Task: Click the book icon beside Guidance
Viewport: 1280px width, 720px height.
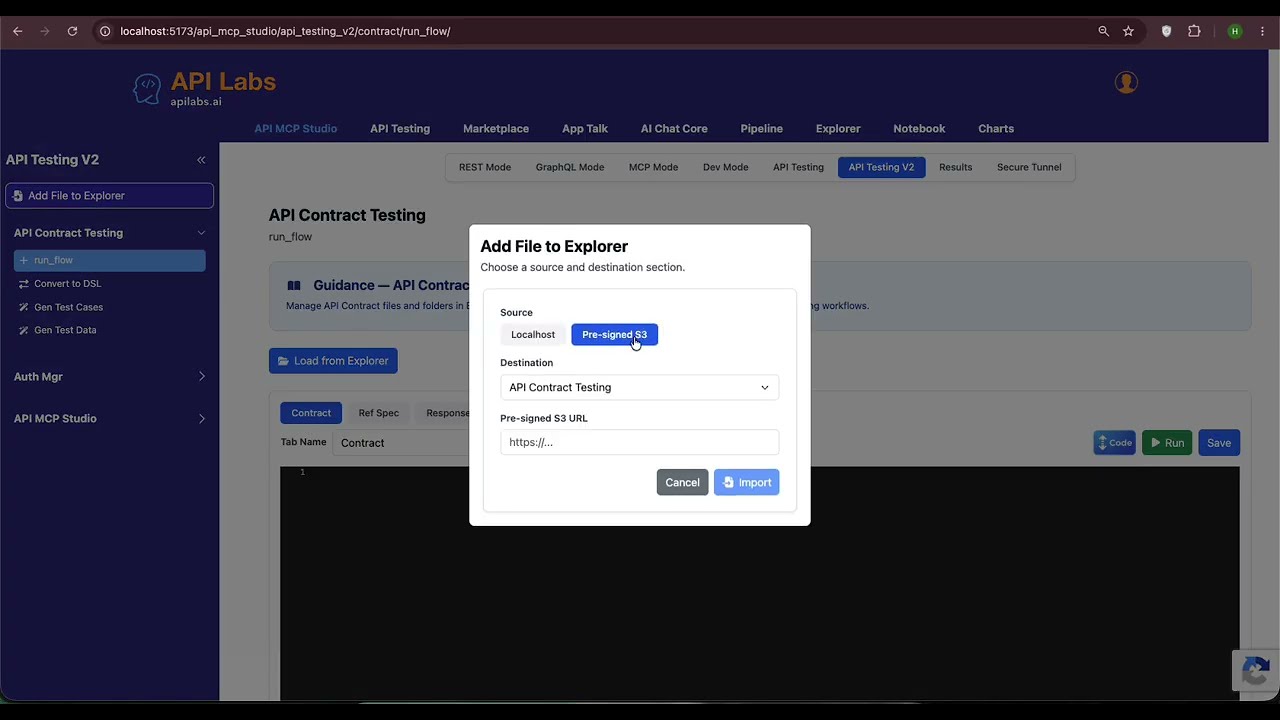Action: pyautogui.click(x=294, y=285)
